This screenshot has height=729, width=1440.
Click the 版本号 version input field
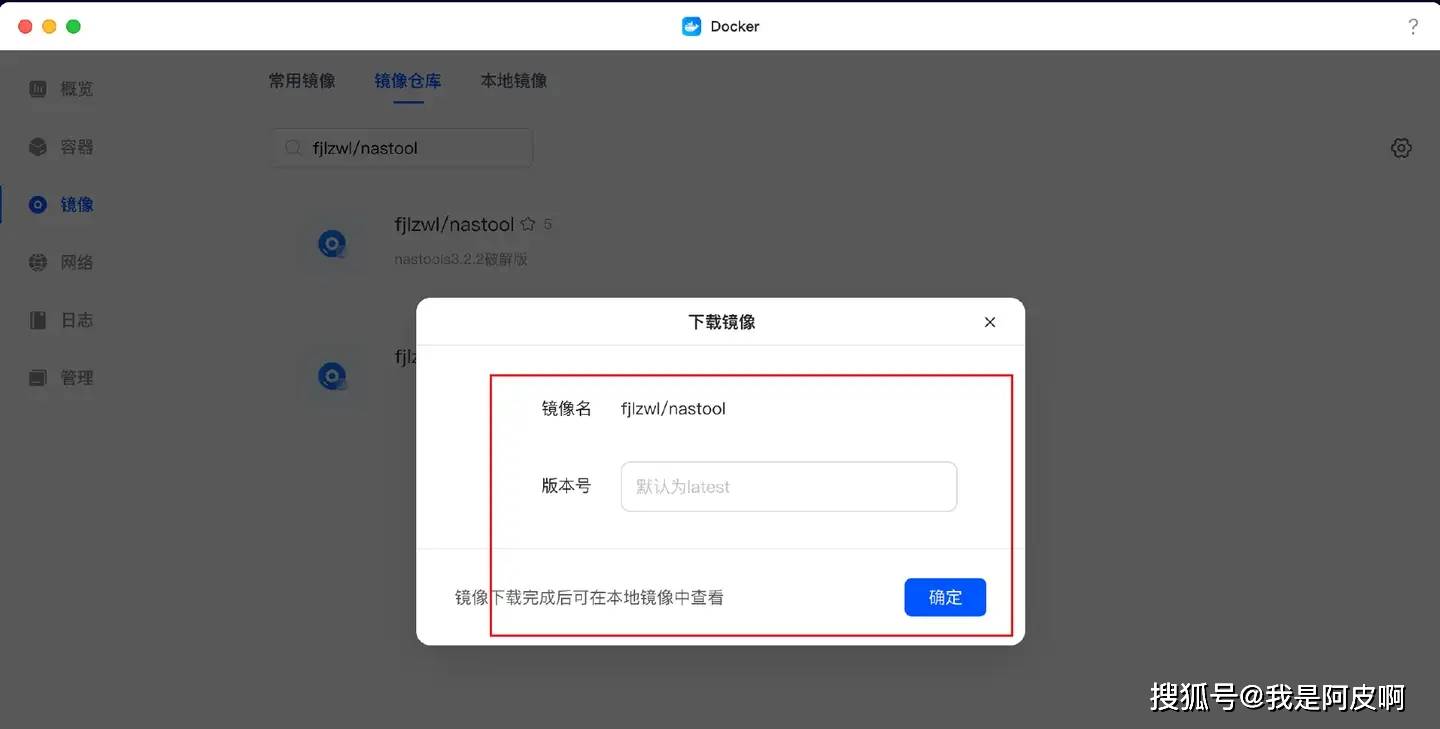coord(788,486)
